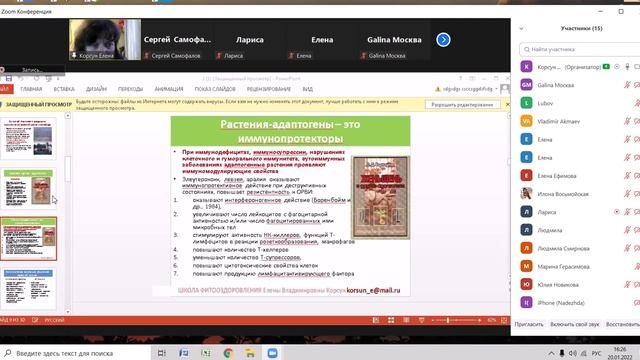Open the РЕЦЕНЗИРОВАНИЕ ribbon tab
640x360 pixels.
point(269,89)
